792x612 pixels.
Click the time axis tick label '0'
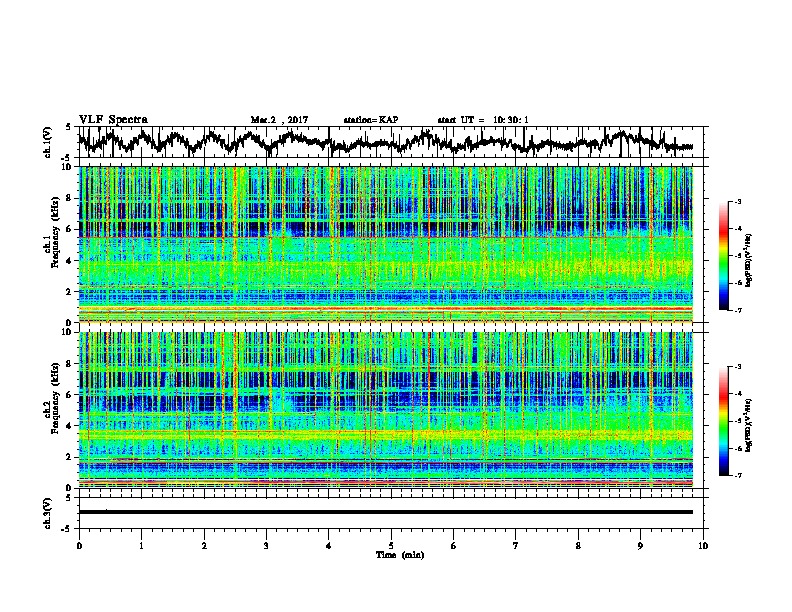tap(79, 546)
